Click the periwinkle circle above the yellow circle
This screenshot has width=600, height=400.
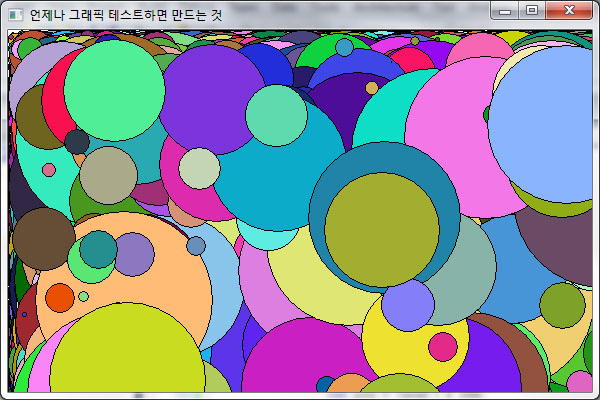point(407,305)
